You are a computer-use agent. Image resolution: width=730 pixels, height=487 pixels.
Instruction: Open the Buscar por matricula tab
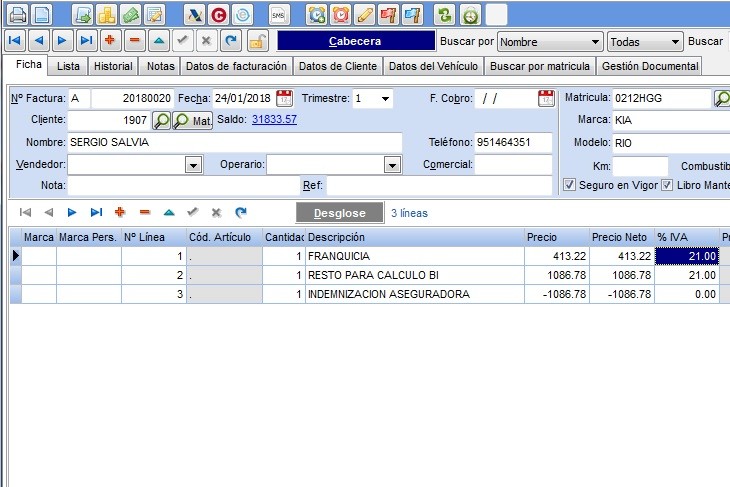click(540, 66)
